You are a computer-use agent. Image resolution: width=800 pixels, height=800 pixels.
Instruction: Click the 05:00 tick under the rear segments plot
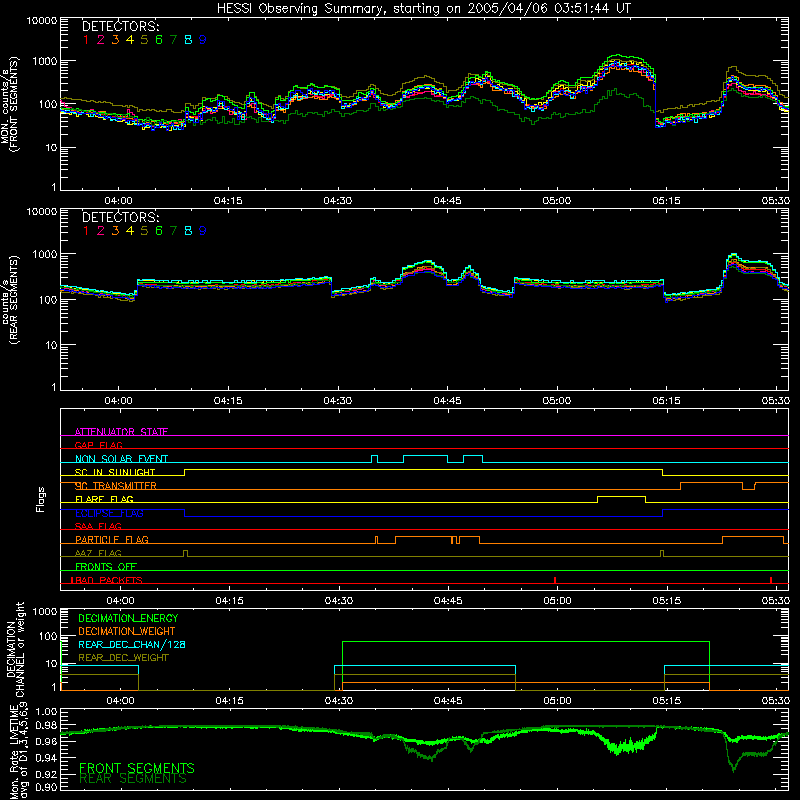click(x=557, y=401)
